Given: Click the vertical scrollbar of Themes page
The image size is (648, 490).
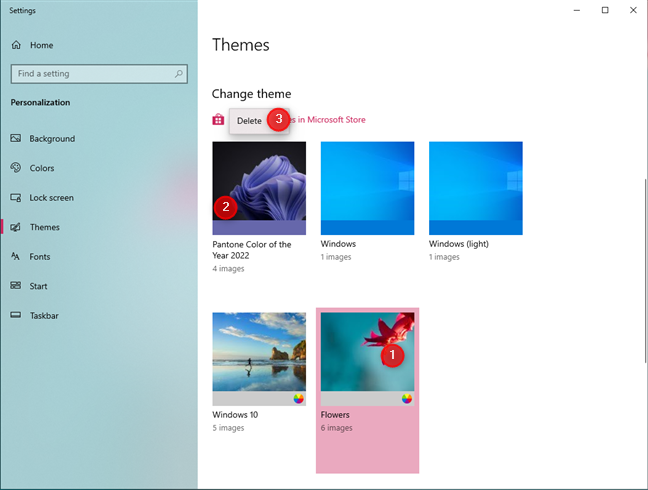Looking at the screenshot, I should pyautogui.click(x=645, y=271).
